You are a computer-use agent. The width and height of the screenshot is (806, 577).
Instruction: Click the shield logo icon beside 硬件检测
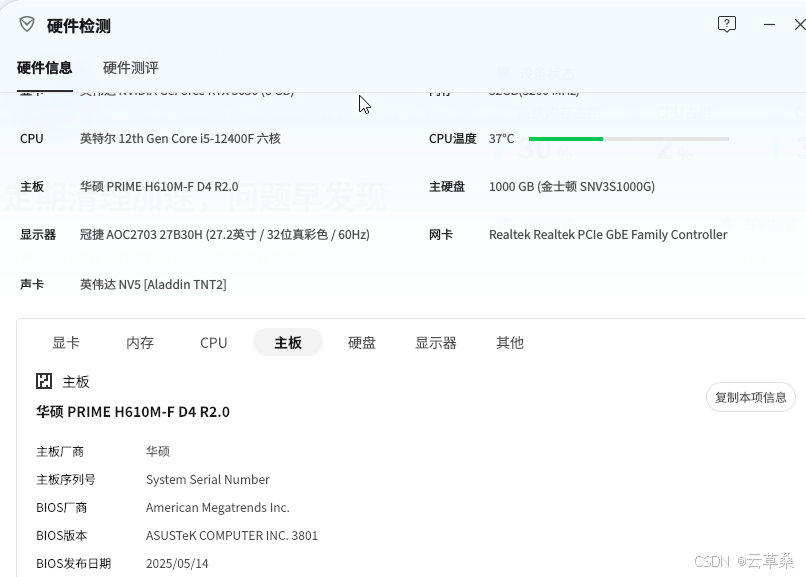point(27,24)
